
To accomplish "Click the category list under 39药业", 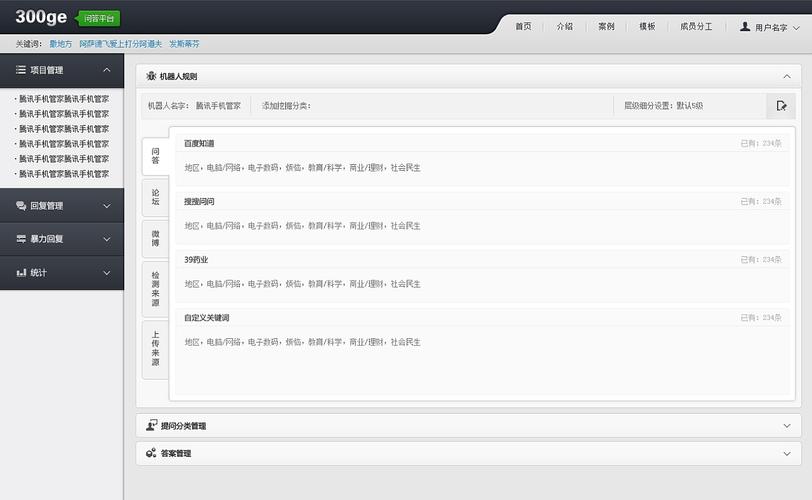I will (302, 284).
